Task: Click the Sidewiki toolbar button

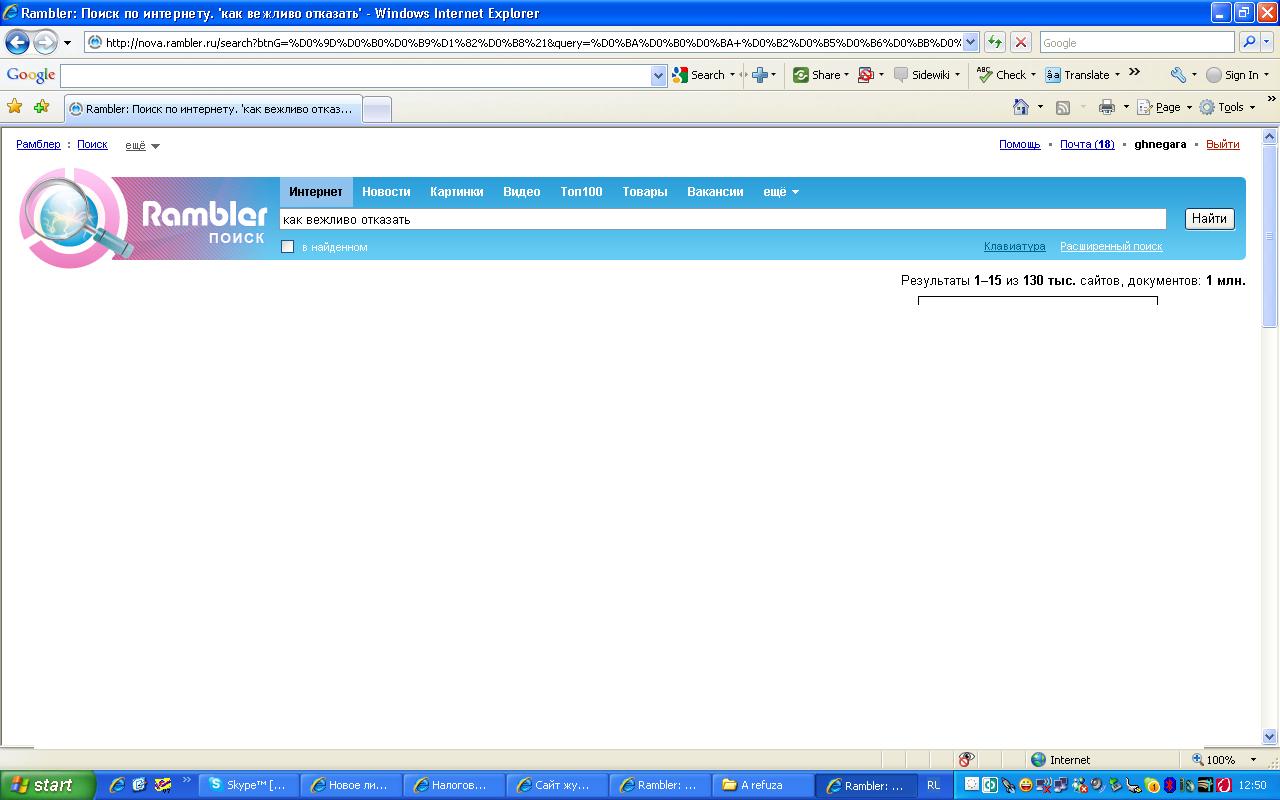Action: tap(926, 75)
